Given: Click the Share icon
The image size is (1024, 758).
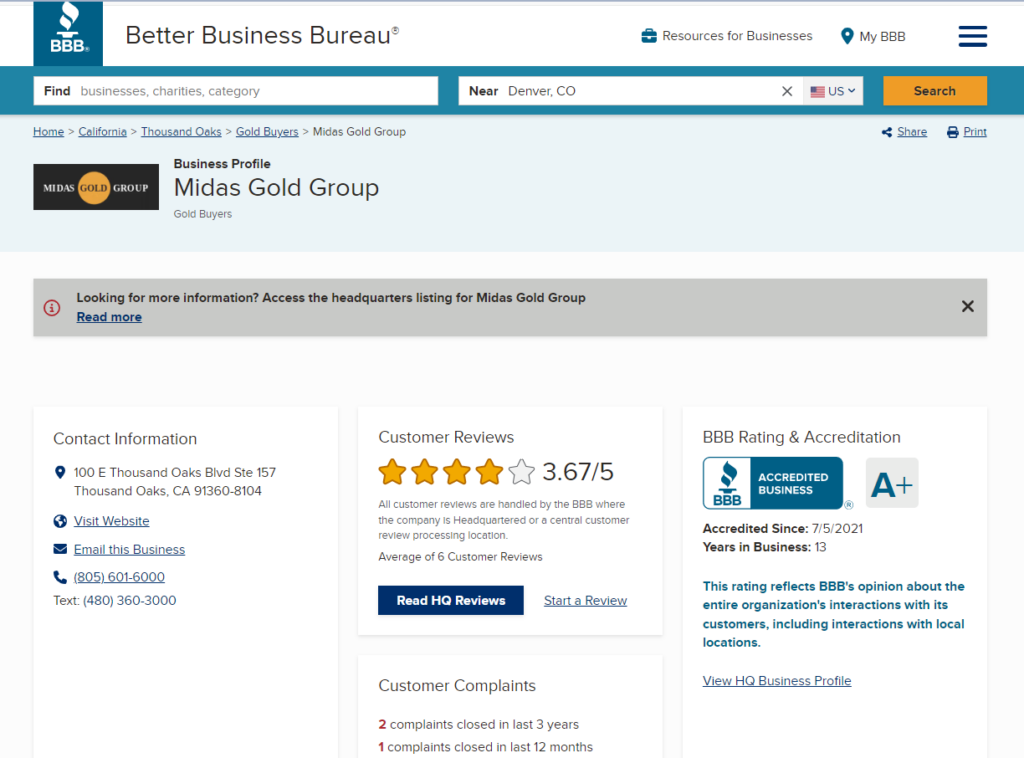Looking at the screenshot, I should point(887,132).
